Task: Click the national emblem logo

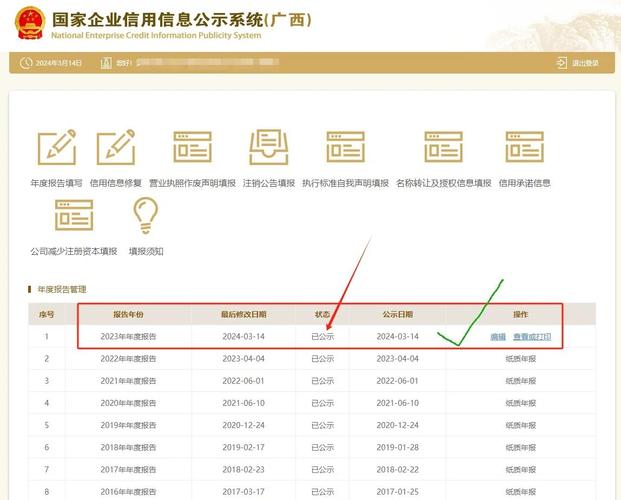Action: [x=30, y=23]
